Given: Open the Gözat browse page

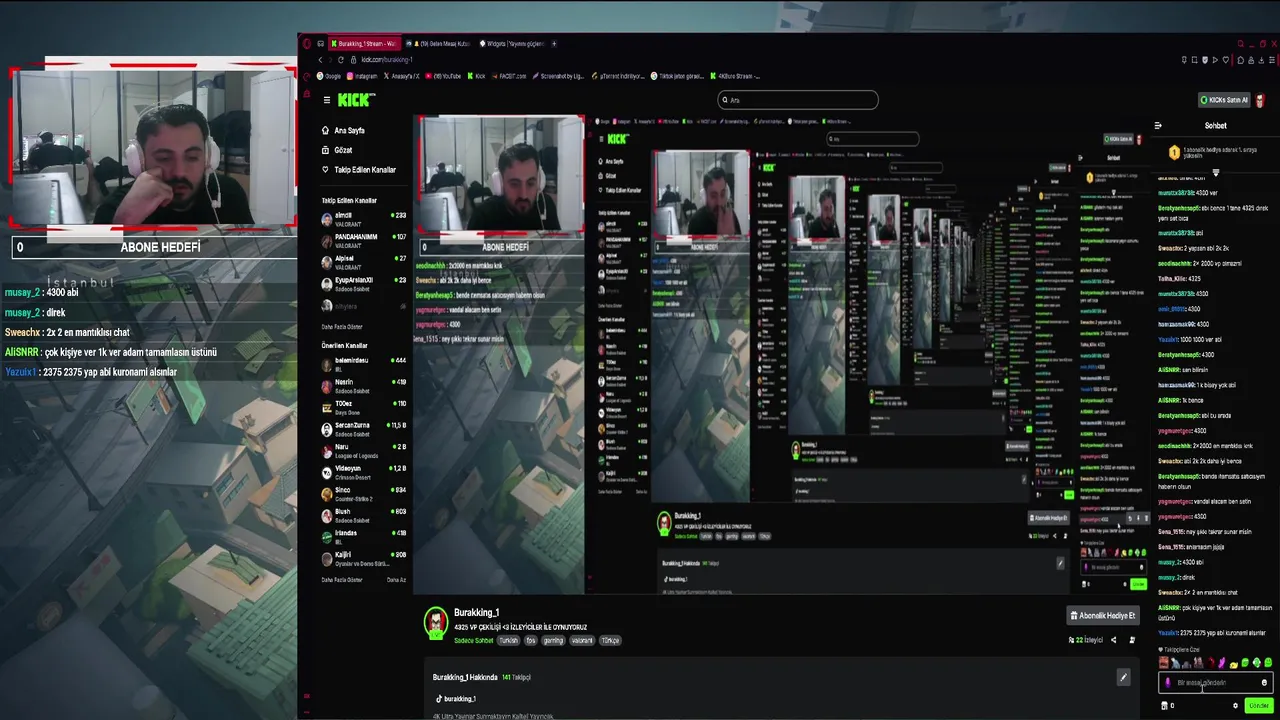Looking at the screenshot, I should click(337, 150).
